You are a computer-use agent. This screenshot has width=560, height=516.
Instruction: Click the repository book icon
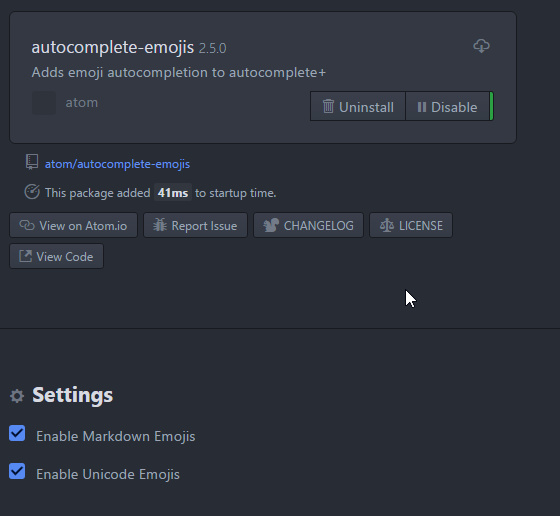32,162
